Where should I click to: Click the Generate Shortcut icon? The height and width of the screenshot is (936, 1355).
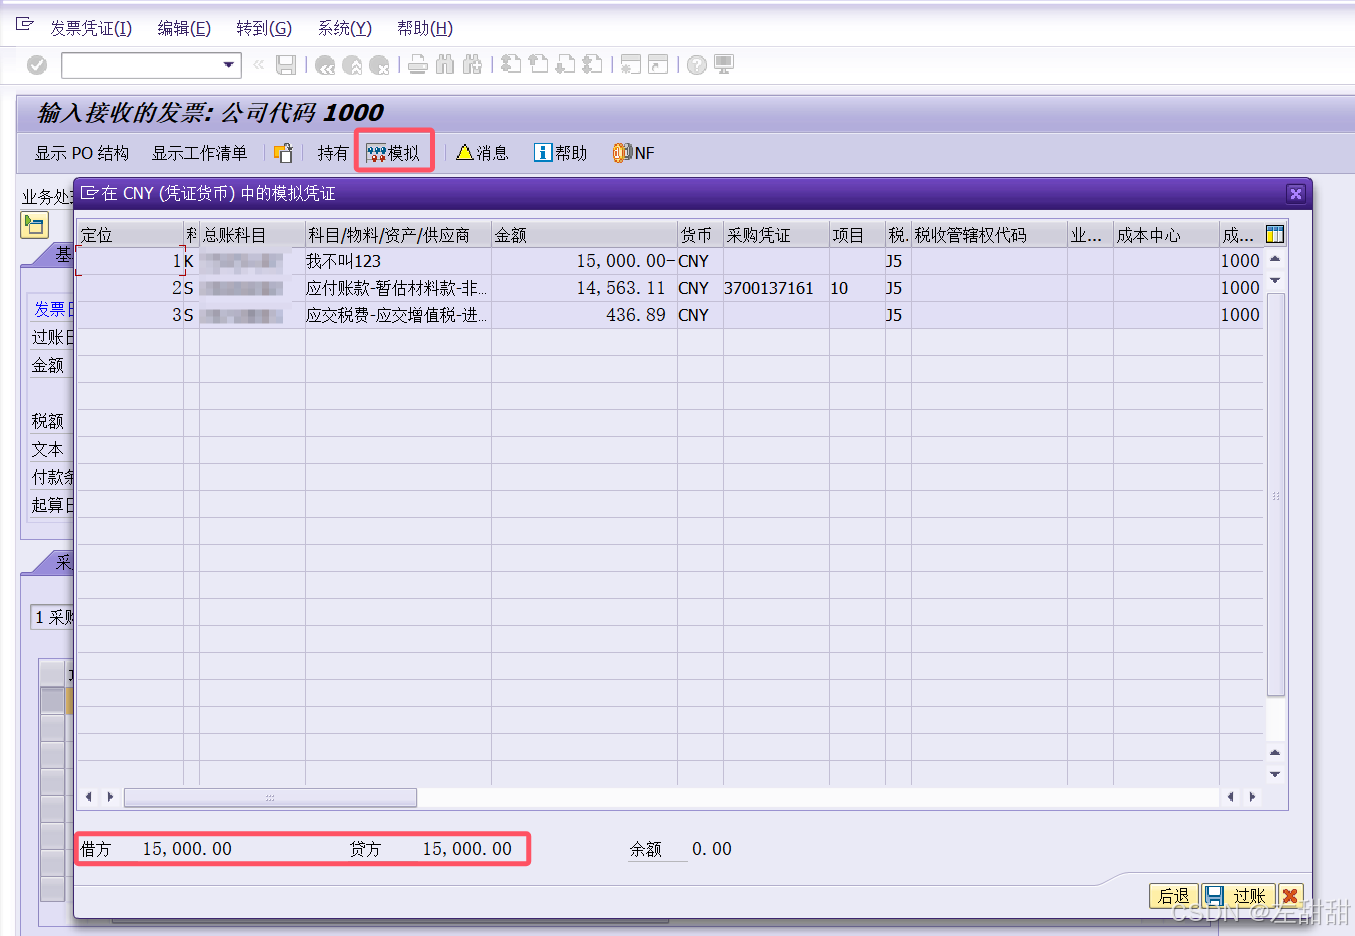[x=658, y=65]
